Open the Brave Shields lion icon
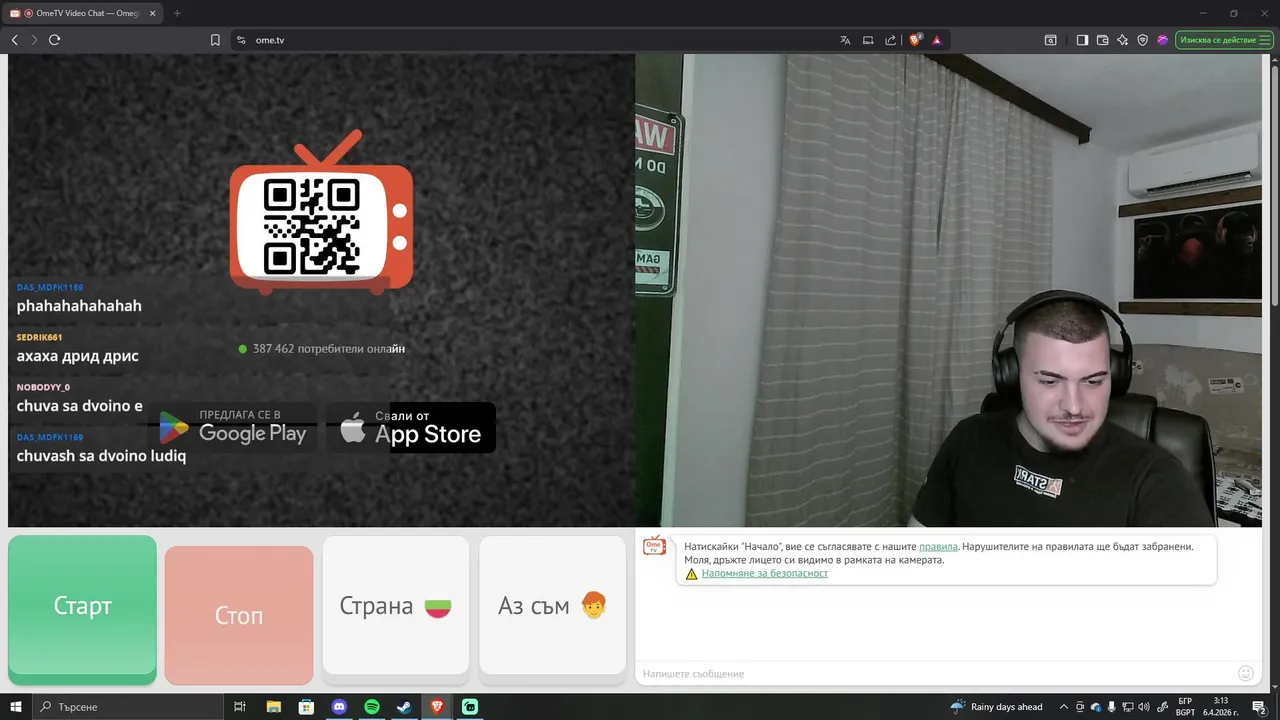The width and height of the screenshot is (1280, 720). coord(915,40)
